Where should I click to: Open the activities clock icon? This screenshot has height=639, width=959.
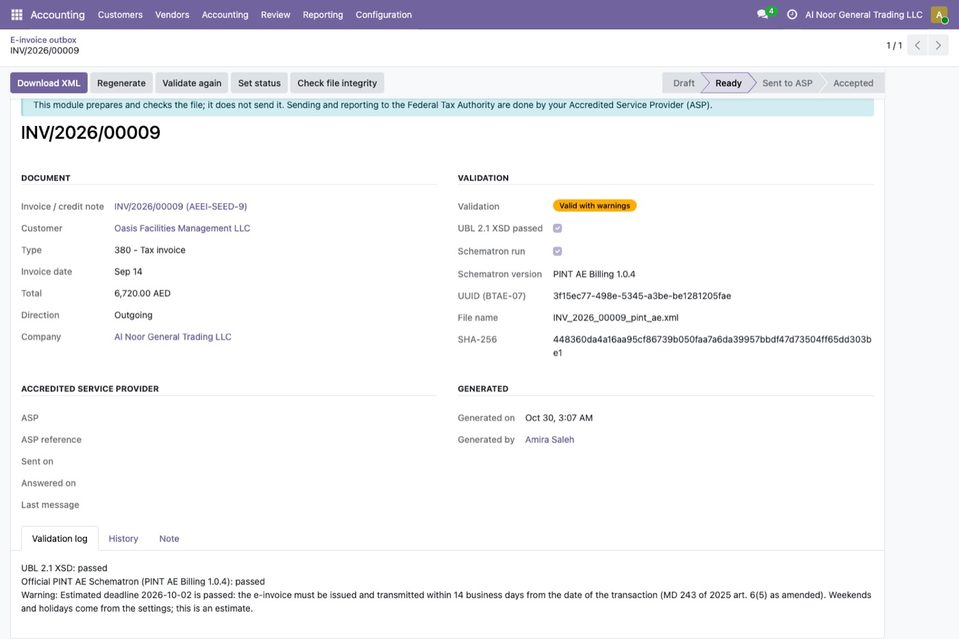(792, 15)
